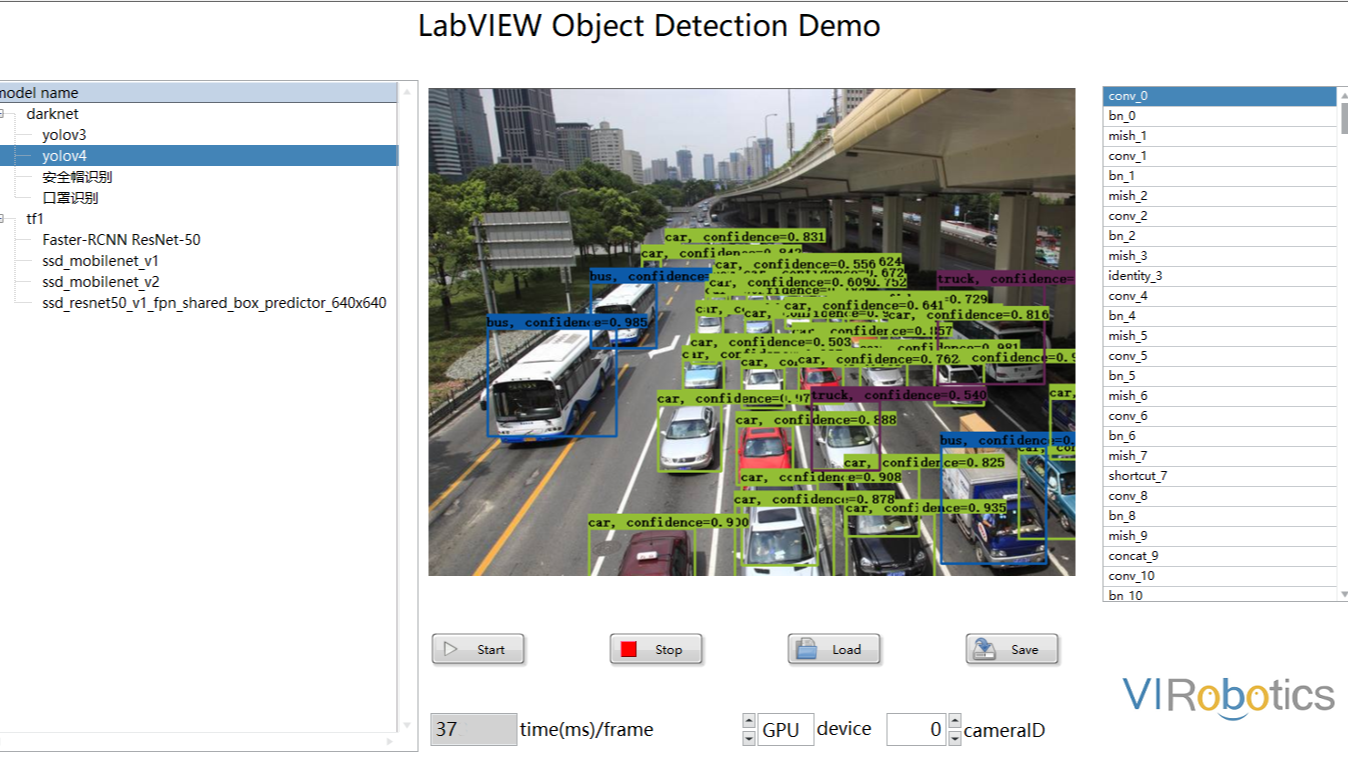
Task: Select conv_4 layer in list
Action: coord(1220,296)
